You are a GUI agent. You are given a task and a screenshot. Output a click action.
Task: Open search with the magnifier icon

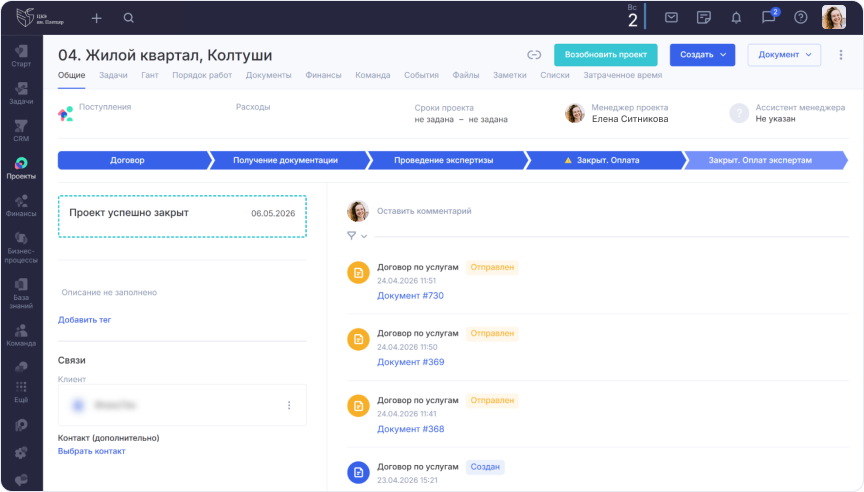point(128,18)
